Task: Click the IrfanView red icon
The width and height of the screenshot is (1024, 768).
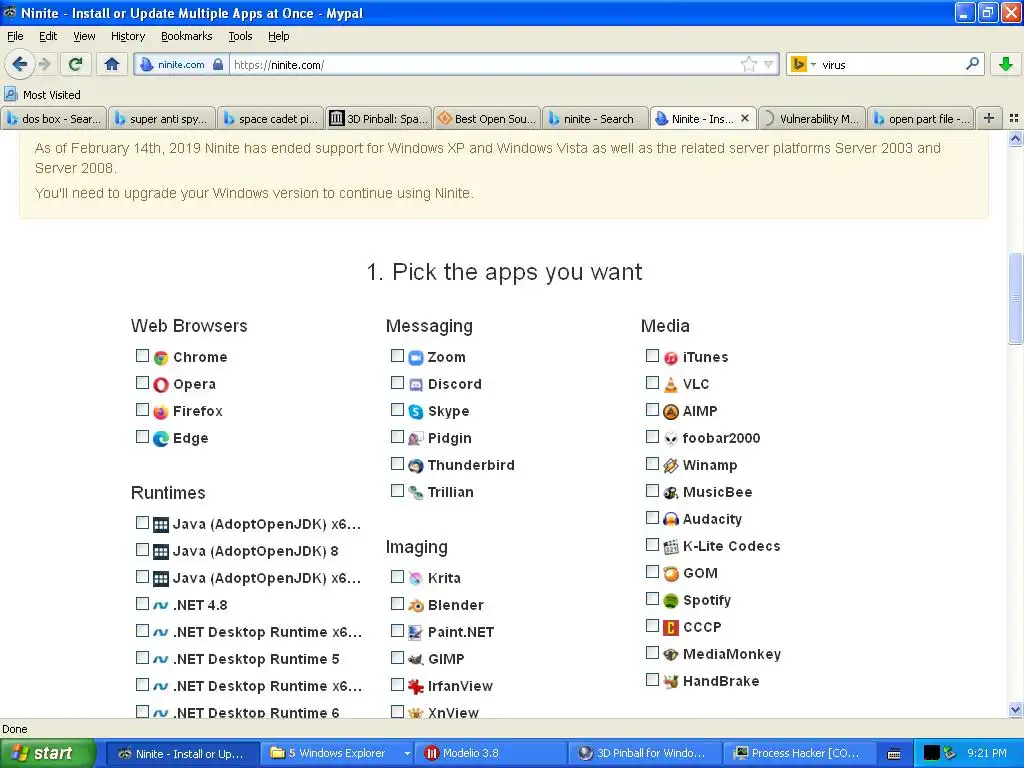Action: 416,686
